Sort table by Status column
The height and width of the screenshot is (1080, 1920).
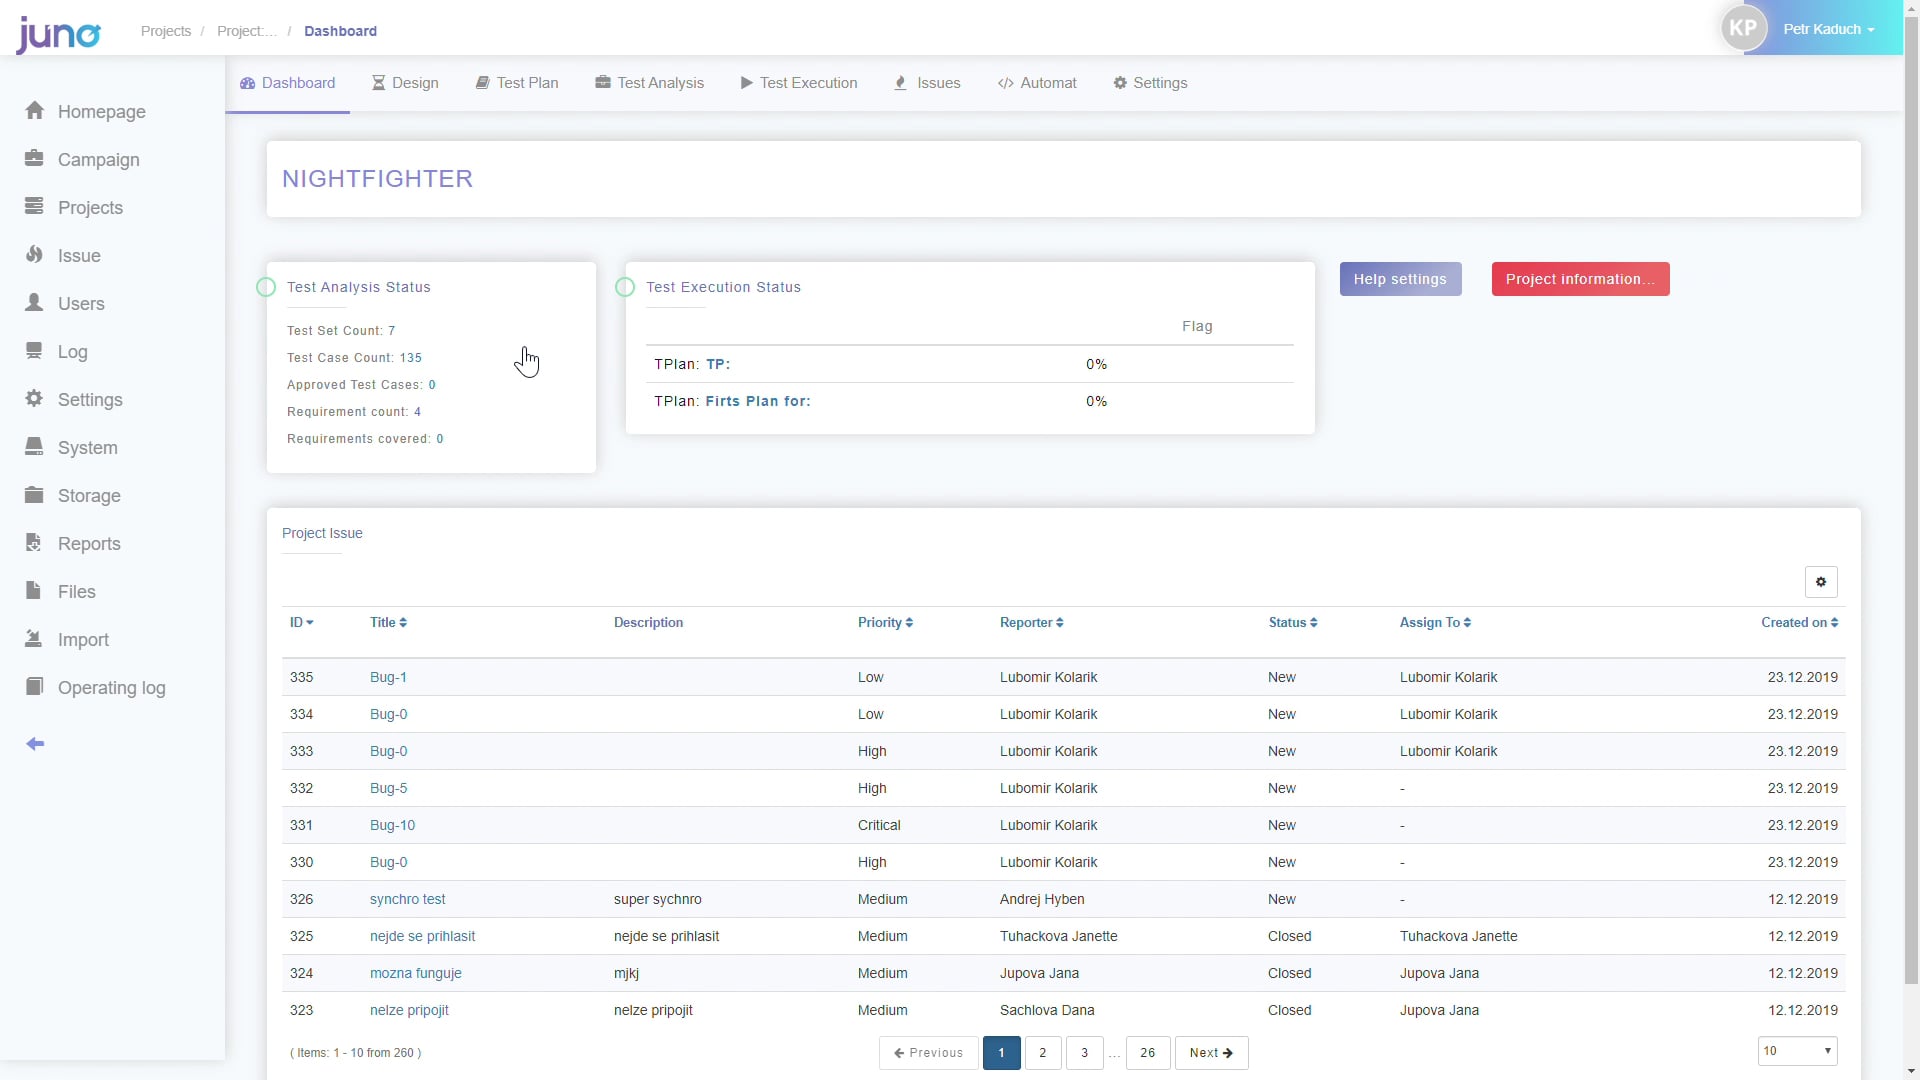pos(1293,623)
